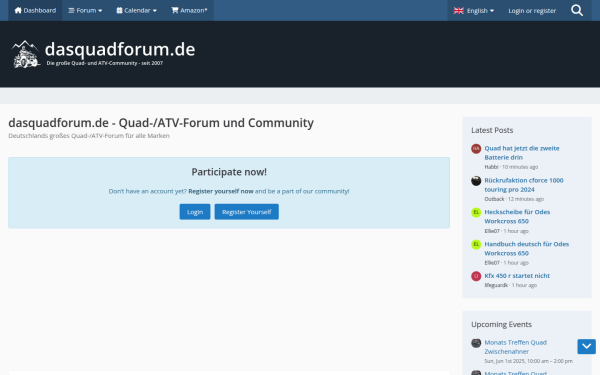Click the blue Login button
600x375 pixels.
coord(195,212)
